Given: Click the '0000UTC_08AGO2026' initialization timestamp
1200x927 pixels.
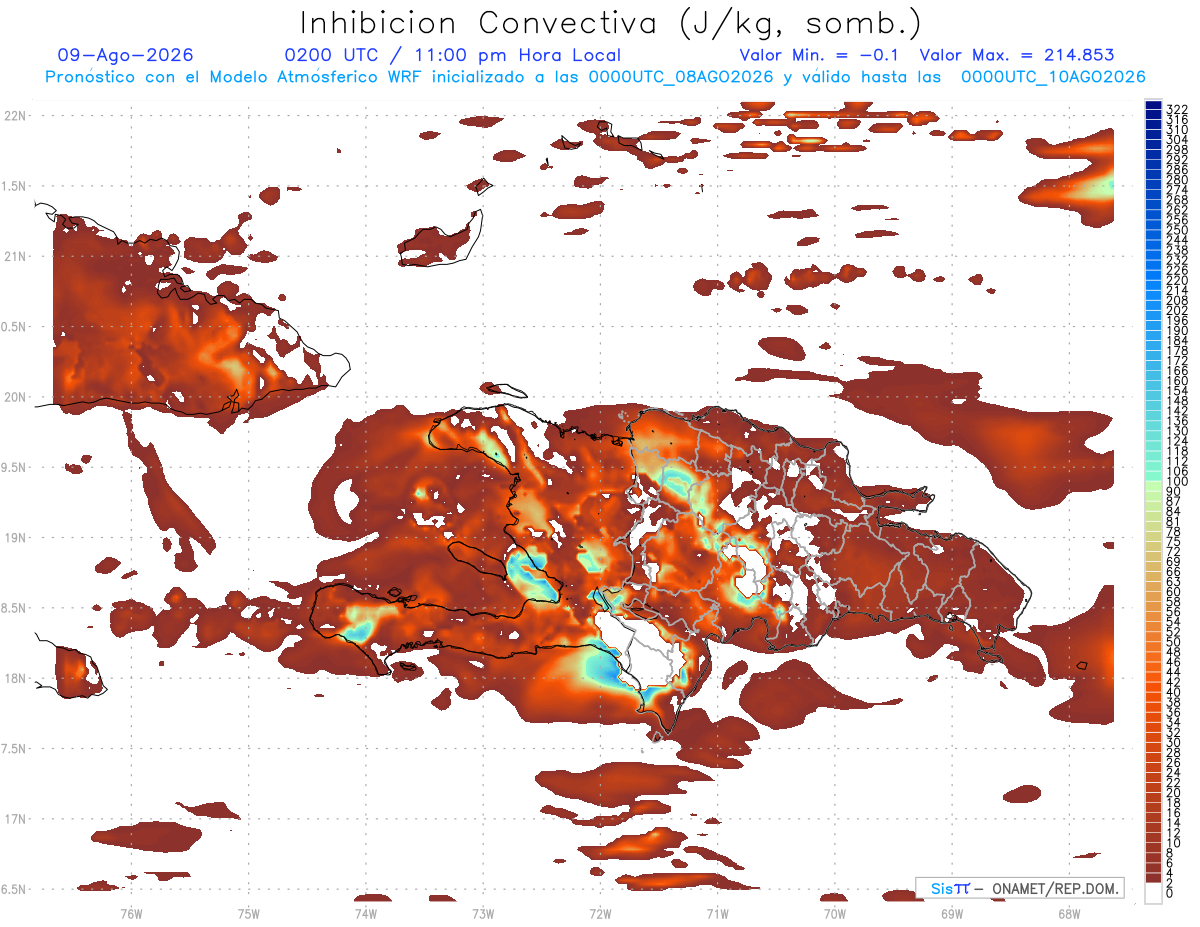Looking at the screenshot, I should pos(681,77).
